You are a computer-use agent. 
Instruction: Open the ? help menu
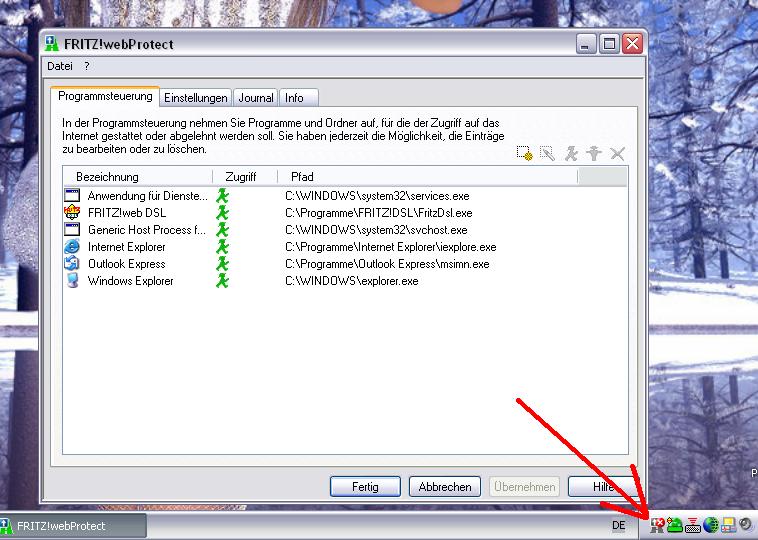pyautogui.click(x=87, y=66)
